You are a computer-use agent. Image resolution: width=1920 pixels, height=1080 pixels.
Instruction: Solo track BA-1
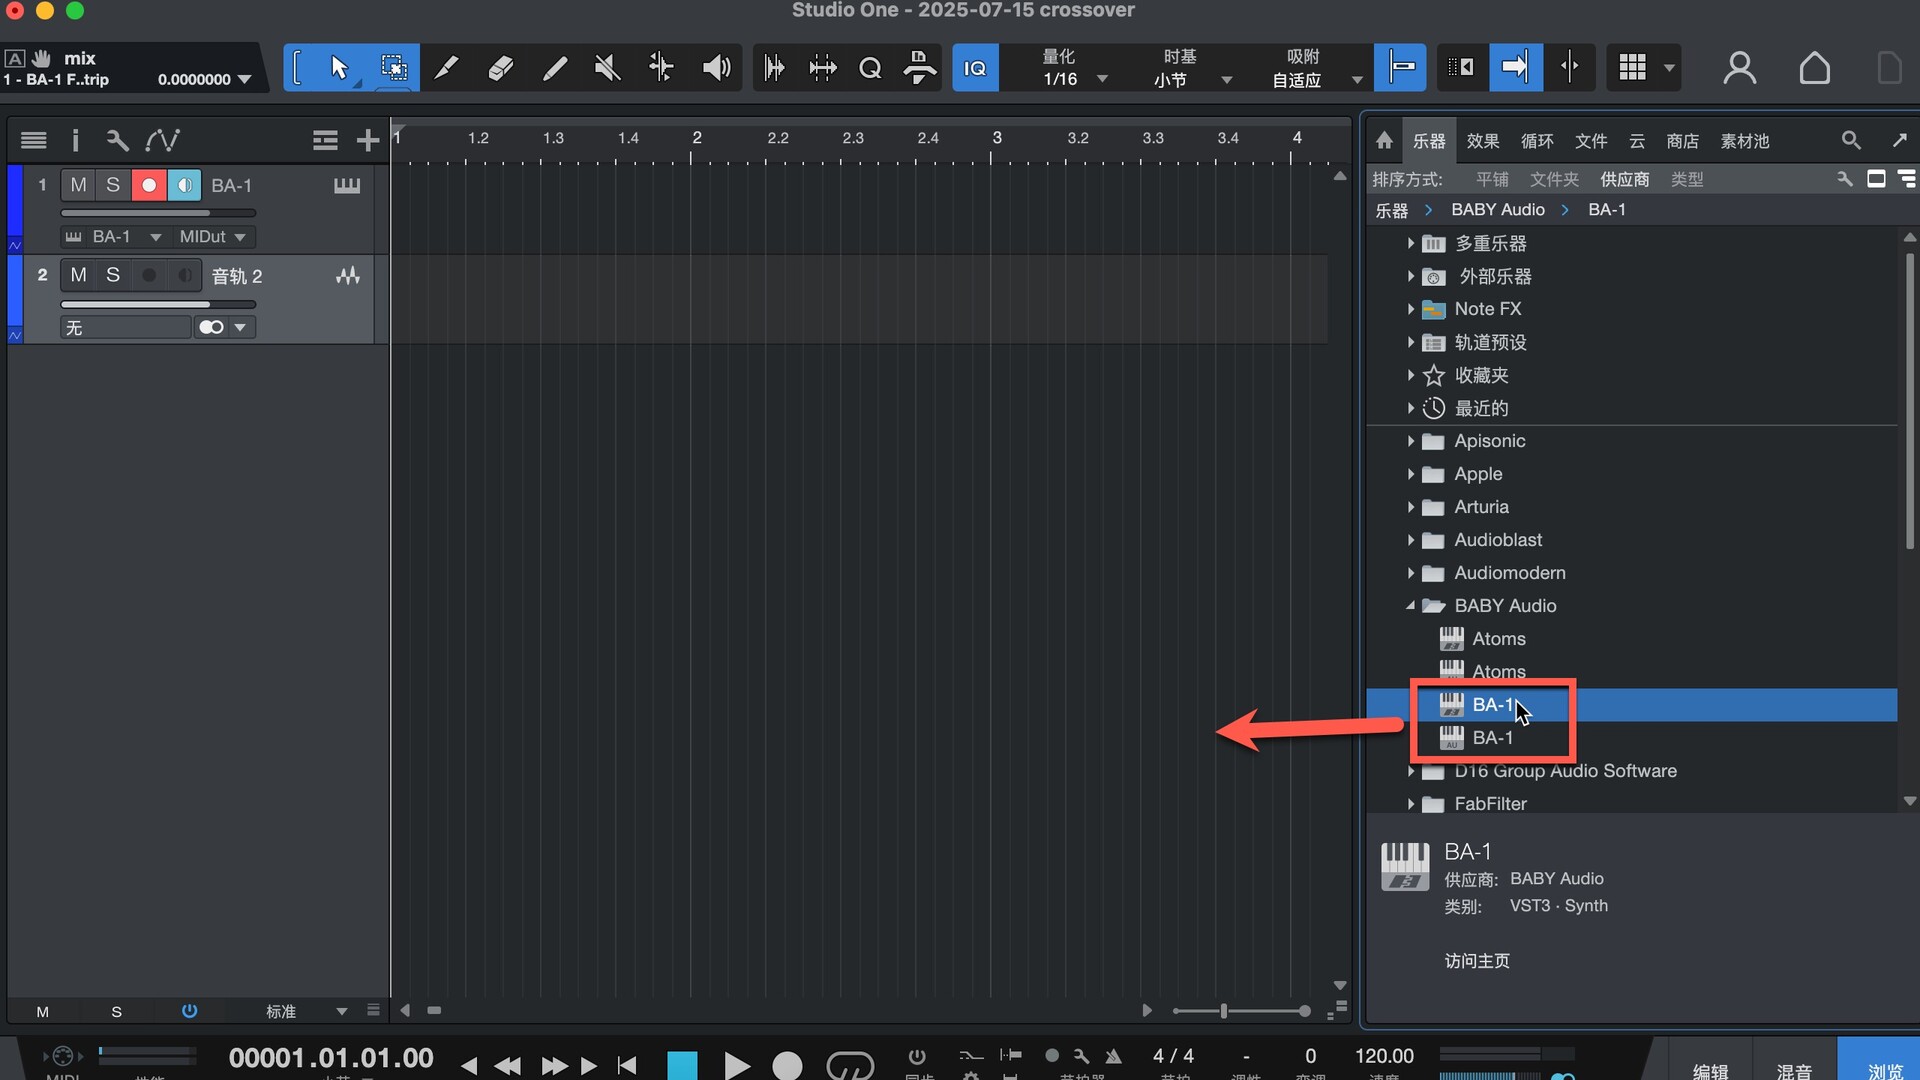point(113,185)
